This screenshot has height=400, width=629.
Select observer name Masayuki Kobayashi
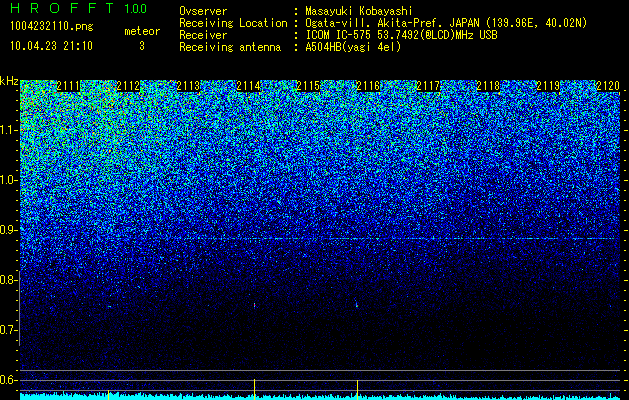pyautogui.click(x=359, y=11)
